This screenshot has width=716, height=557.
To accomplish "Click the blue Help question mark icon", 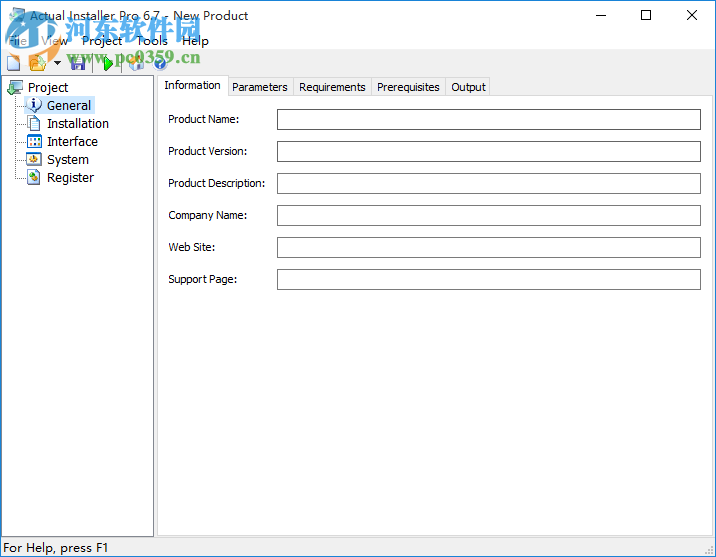I will [x=160, y=63].
